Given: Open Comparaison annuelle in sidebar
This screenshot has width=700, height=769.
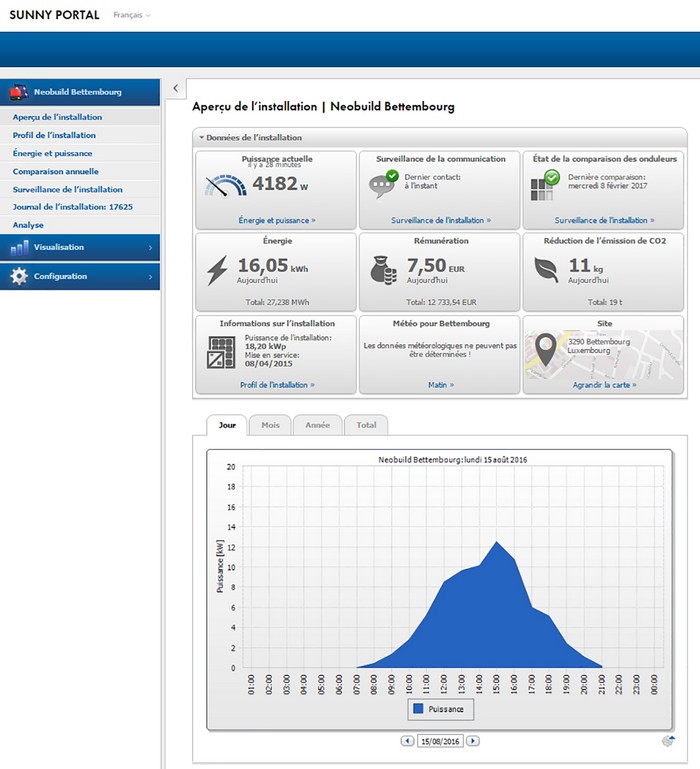Looking at the screenshot, I should [x=80, y=172].
